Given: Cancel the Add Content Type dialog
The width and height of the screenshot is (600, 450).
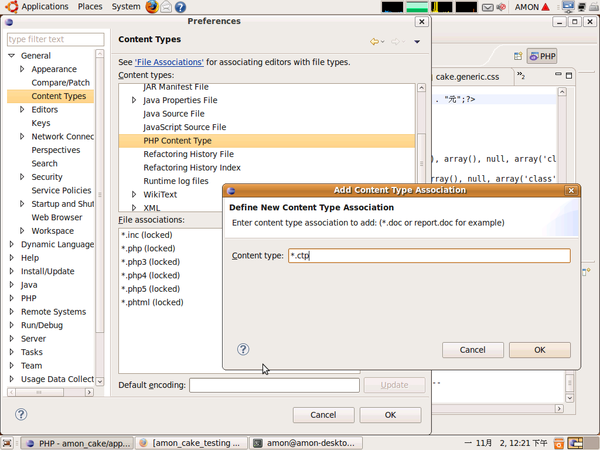Looking at the screenshot, I should point(473,350).
